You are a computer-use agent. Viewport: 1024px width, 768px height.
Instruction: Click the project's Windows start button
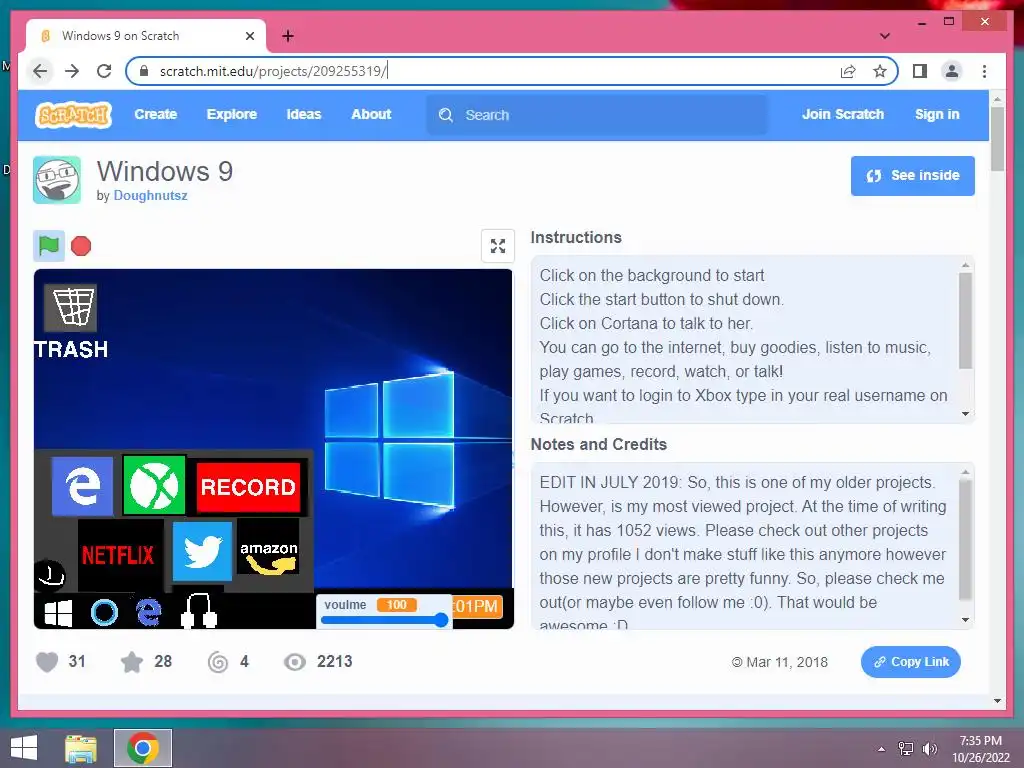58,613
